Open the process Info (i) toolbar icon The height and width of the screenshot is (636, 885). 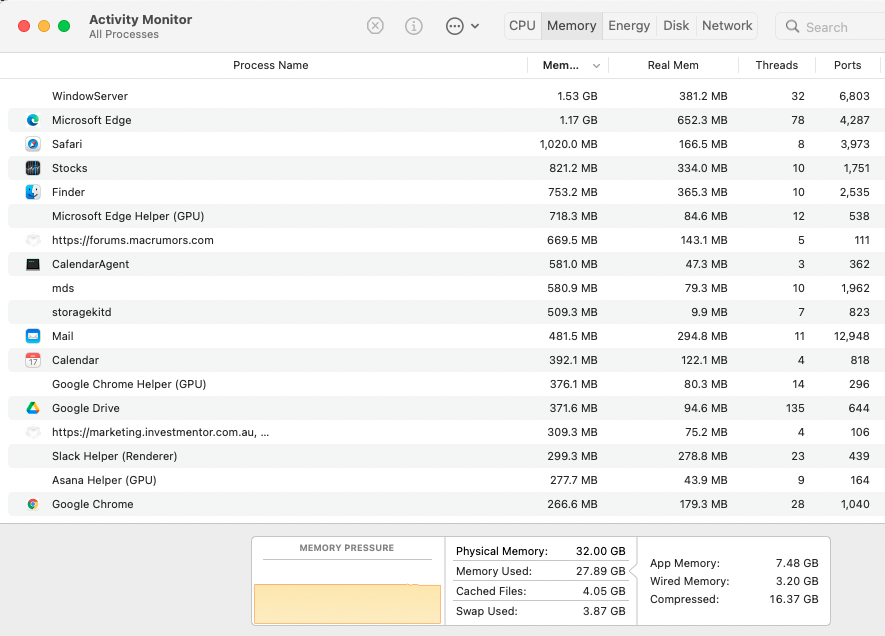pos(414,26)
